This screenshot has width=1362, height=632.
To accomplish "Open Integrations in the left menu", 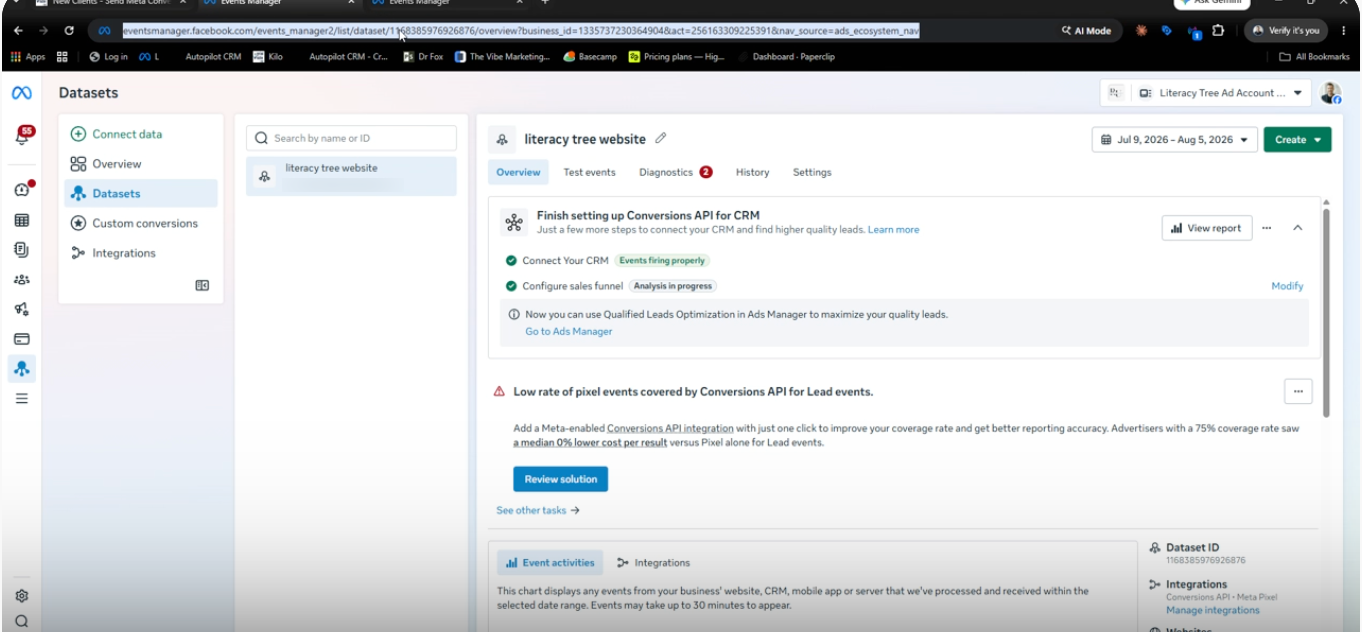I will coord(141,253).
